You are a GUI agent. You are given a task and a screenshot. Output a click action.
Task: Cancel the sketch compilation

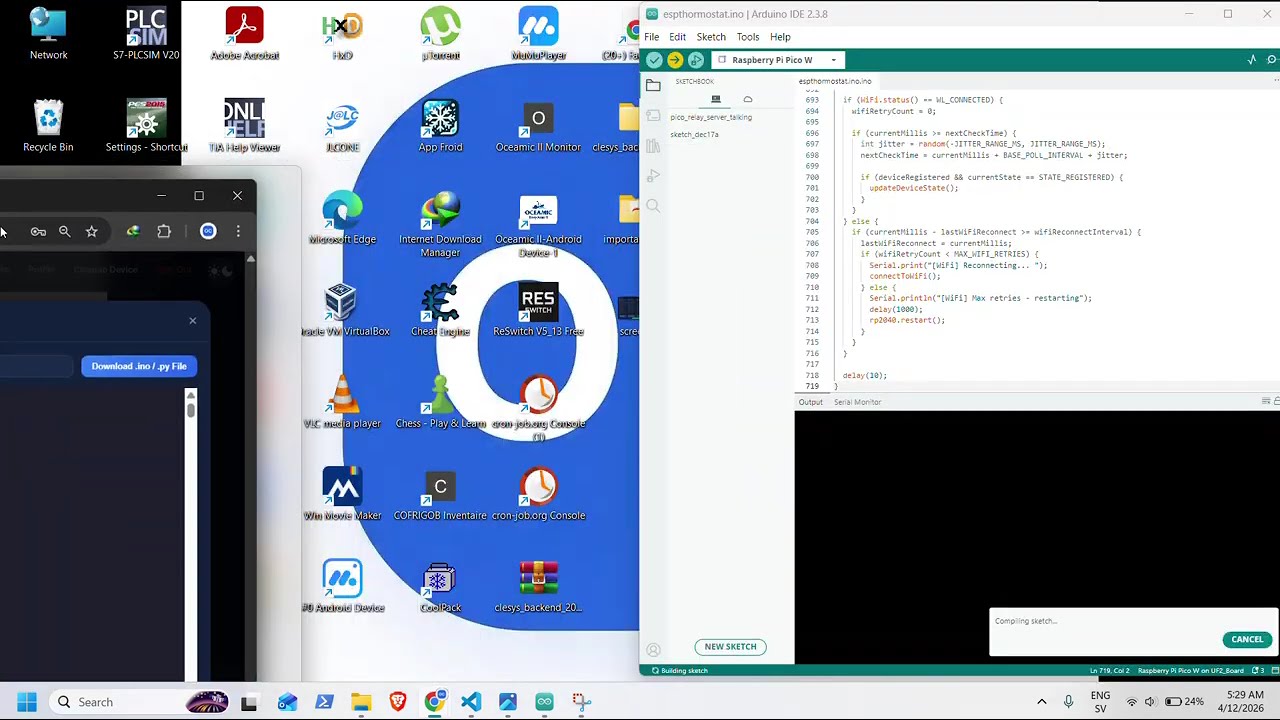click(1247, 639)
